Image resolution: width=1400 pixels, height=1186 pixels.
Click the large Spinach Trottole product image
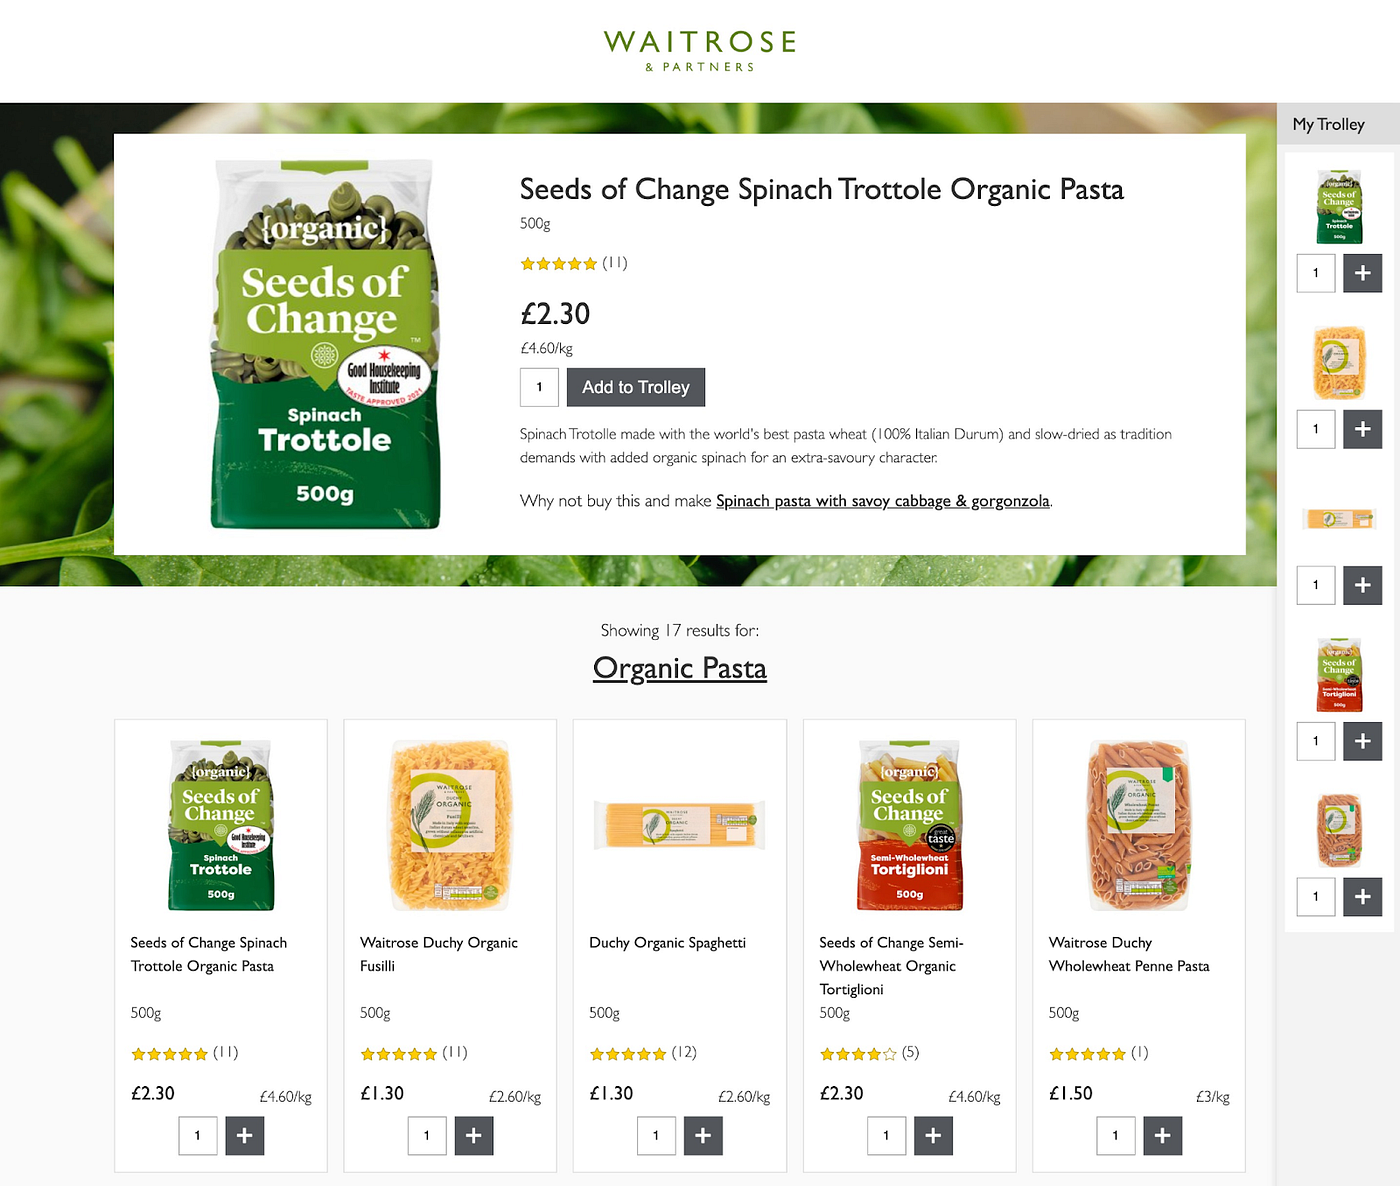[x=325, y=344]
